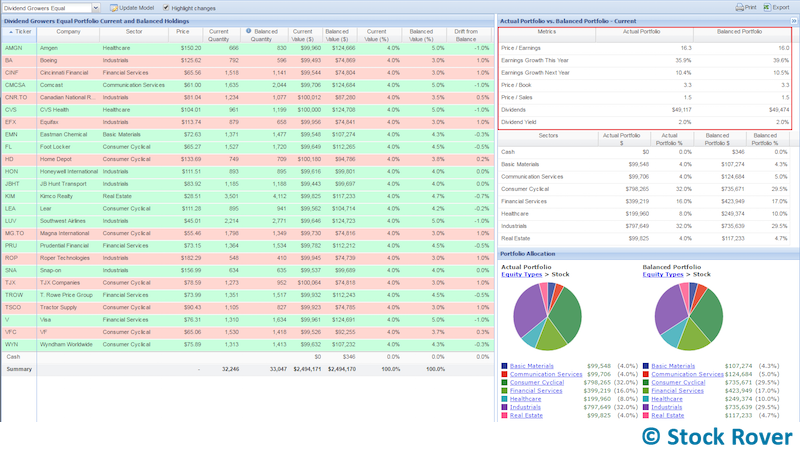Click the Update Model pencil icon
Viewport: 800px width, 453px height.
point(114,8)
